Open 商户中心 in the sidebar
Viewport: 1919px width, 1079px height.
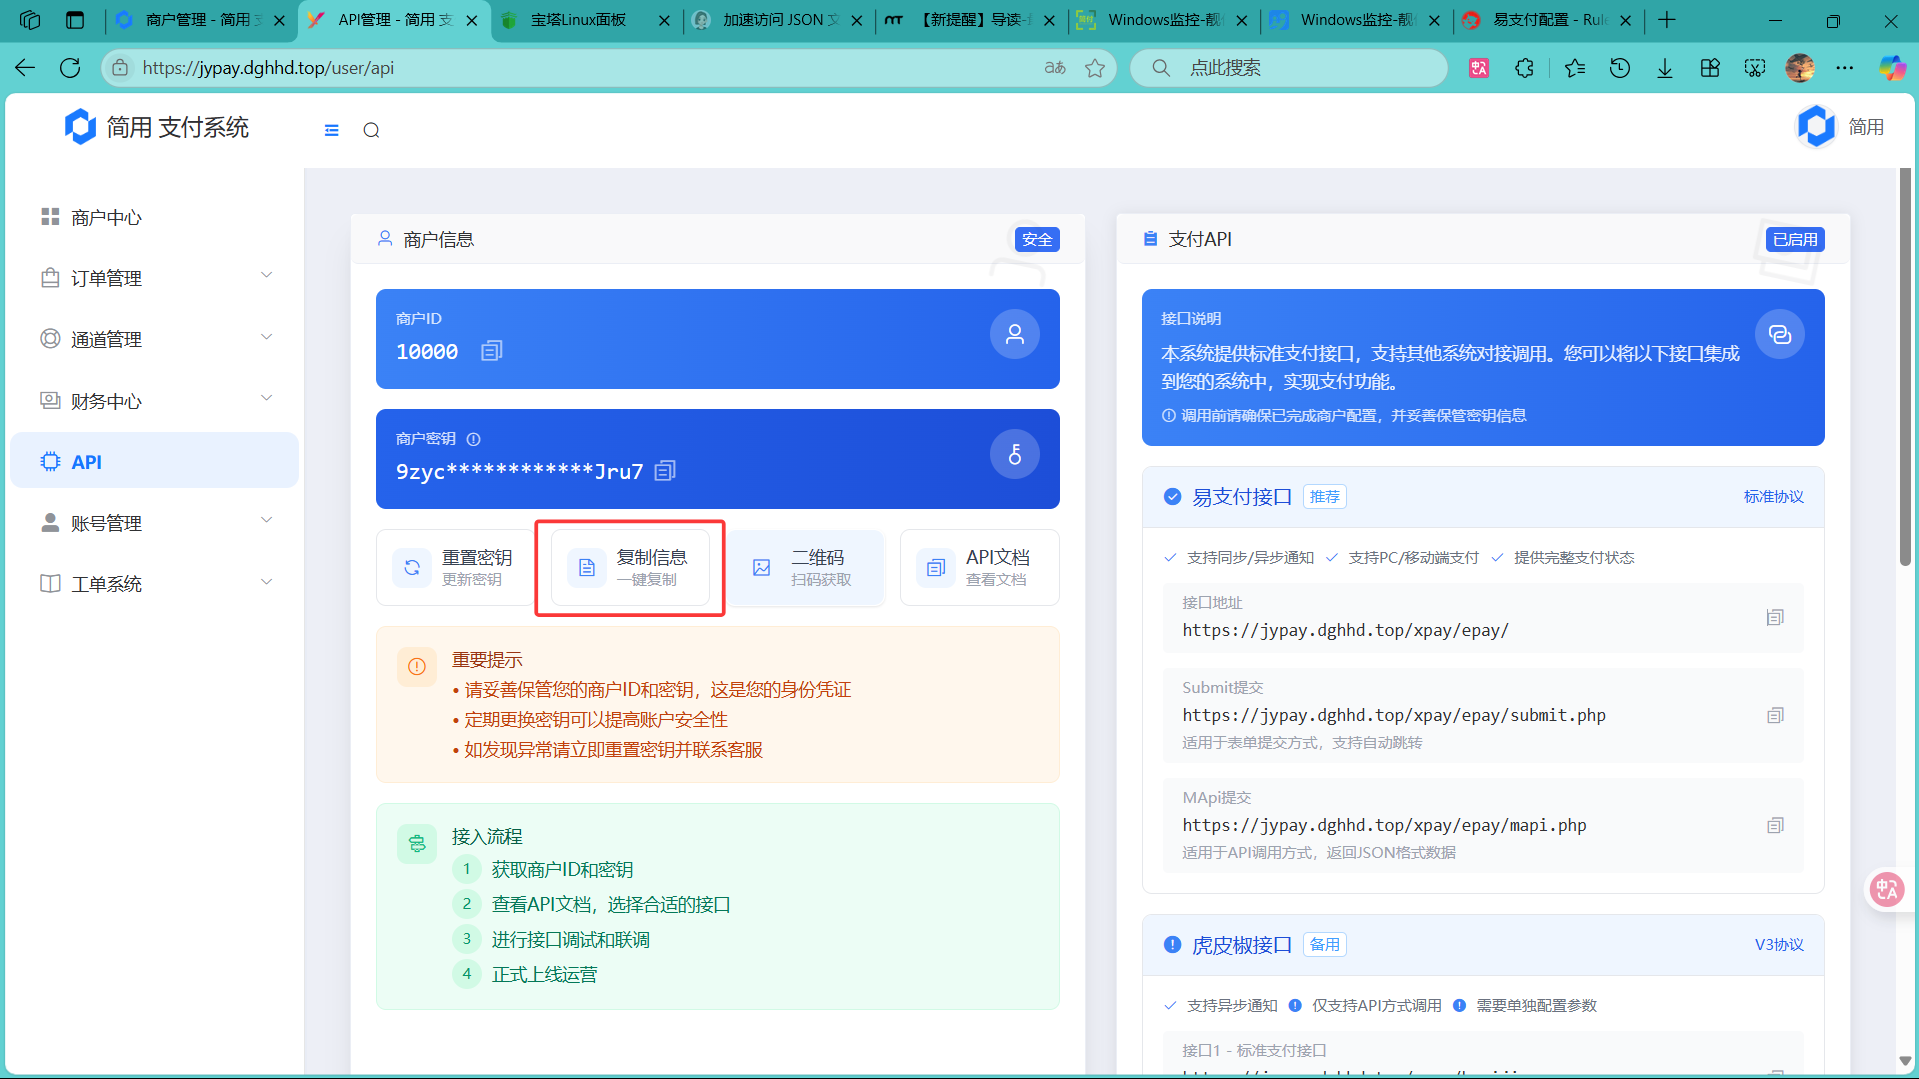pos(106,217)
